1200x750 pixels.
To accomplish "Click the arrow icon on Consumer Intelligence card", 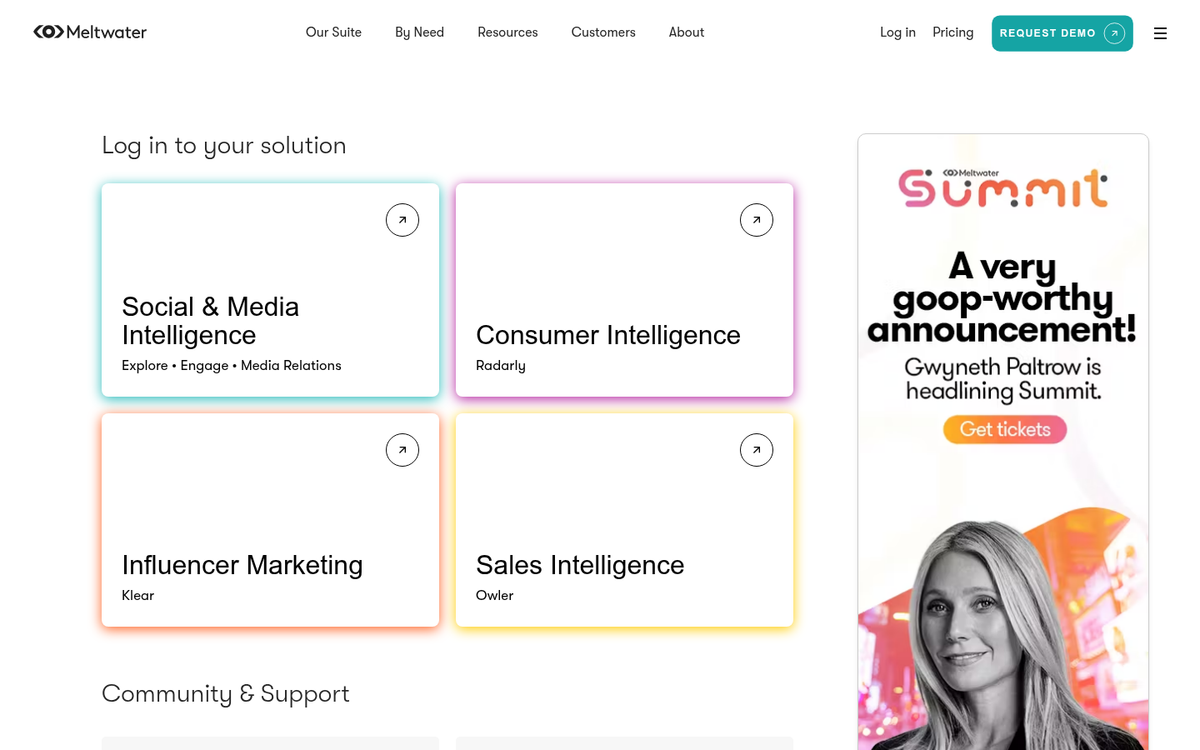I will [x=756, y=219].
